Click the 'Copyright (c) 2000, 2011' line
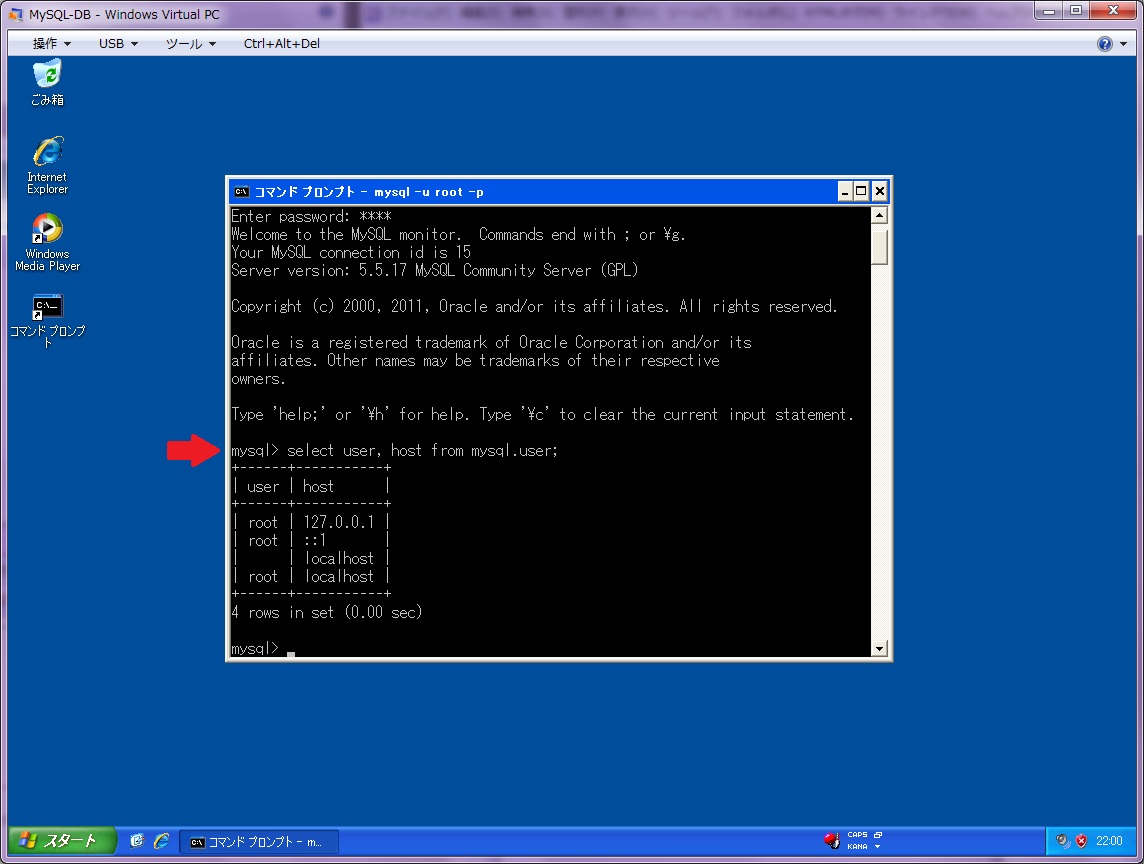This screenshot has height=864, width=1144. pyautogui.click(x=534, y=306)
